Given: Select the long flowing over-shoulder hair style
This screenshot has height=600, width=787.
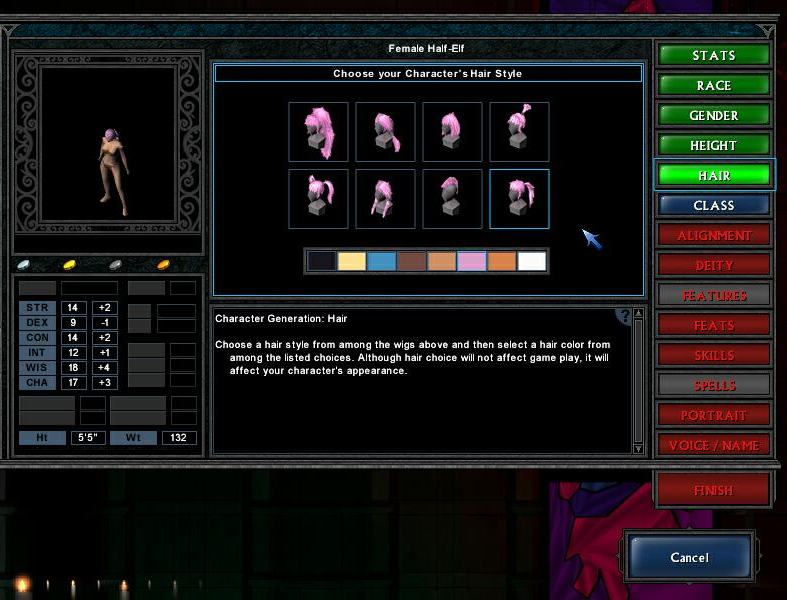Looking at the screenshot, I should pos(318,131).
